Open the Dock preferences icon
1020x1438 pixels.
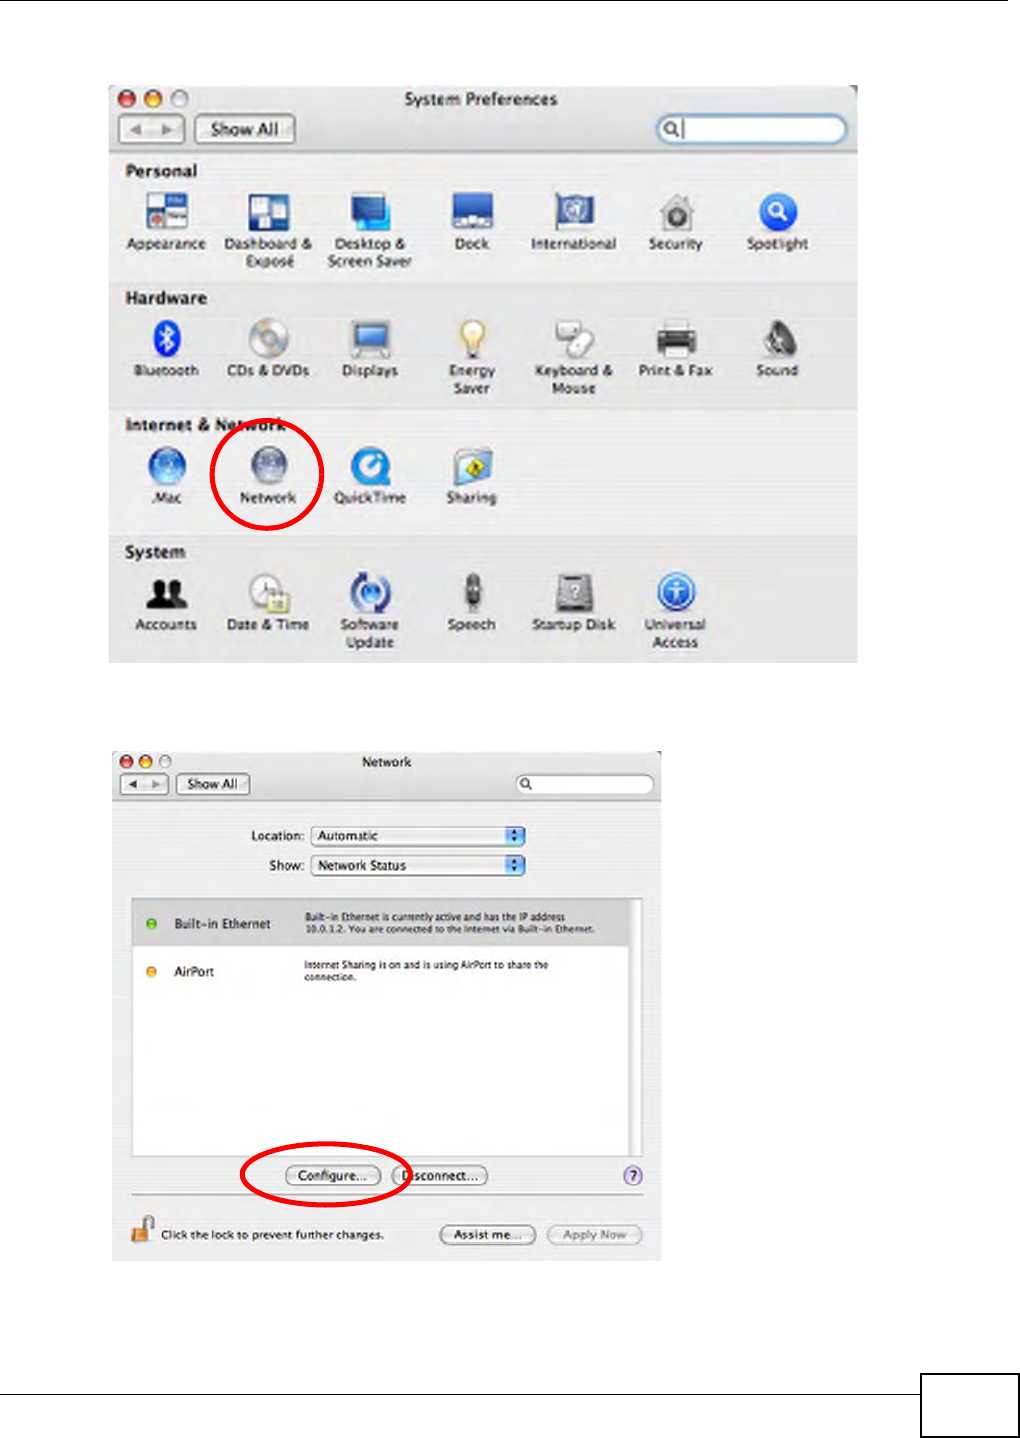point(472,211)
